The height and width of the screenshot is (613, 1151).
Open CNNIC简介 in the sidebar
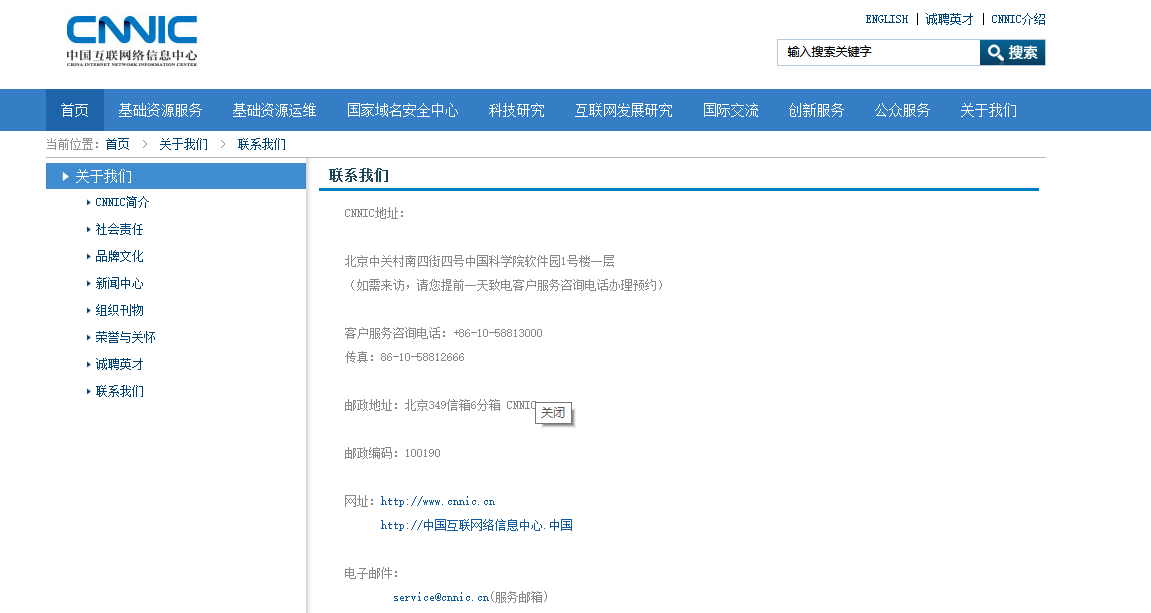click(x=122, y=202)
